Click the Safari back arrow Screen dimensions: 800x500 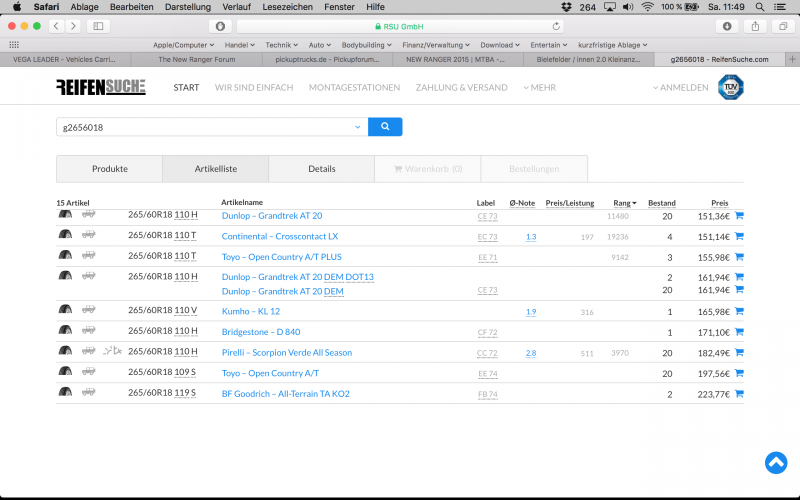(x=56, y=26)
